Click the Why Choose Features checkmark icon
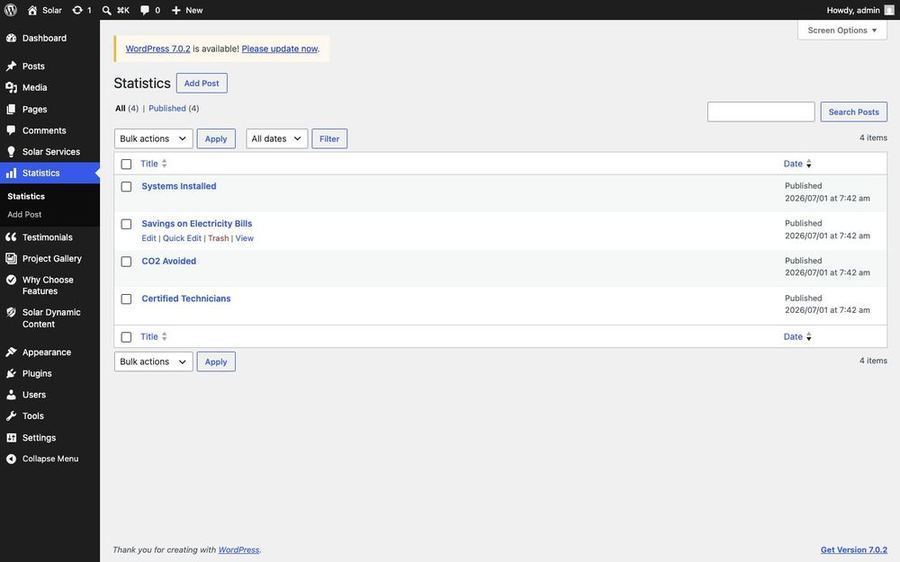Viewport: 900px width, 562px height. (x=11, y=280)
